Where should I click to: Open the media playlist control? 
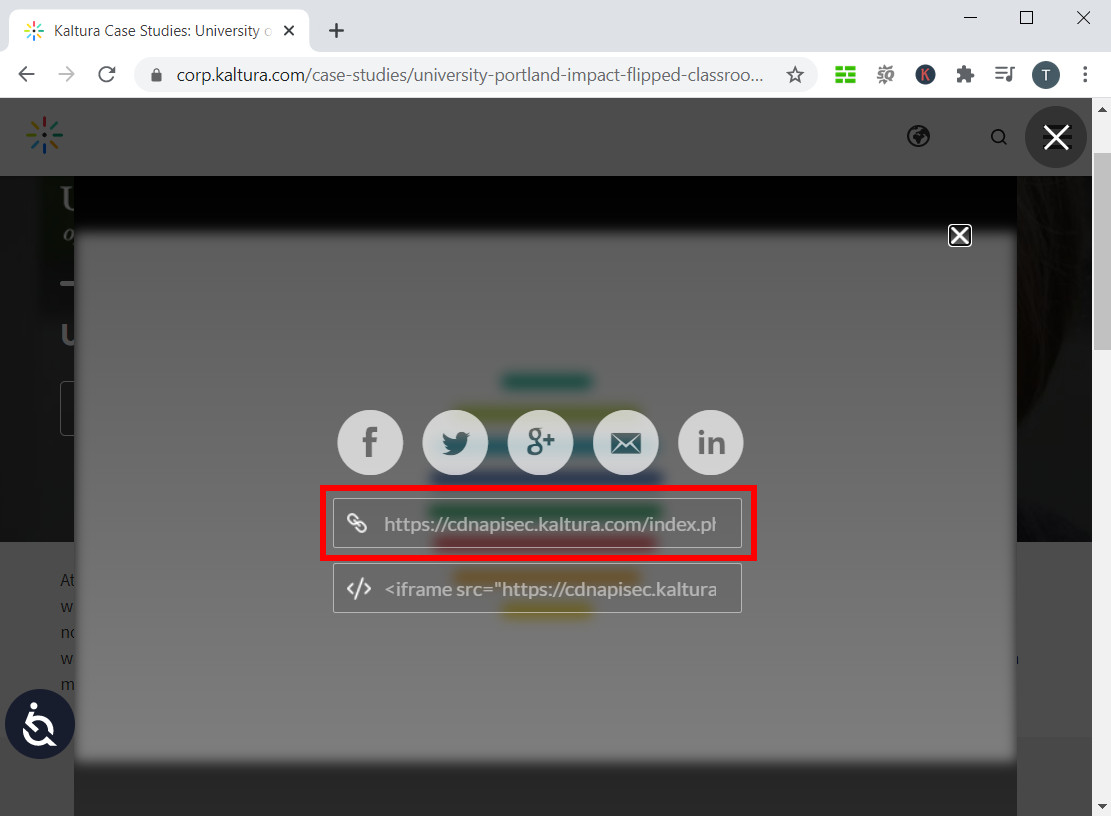coord(1005,74)
